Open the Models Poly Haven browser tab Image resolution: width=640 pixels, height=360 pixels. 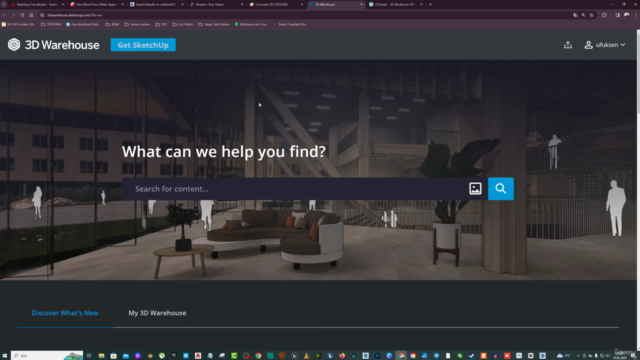point(215,4)
